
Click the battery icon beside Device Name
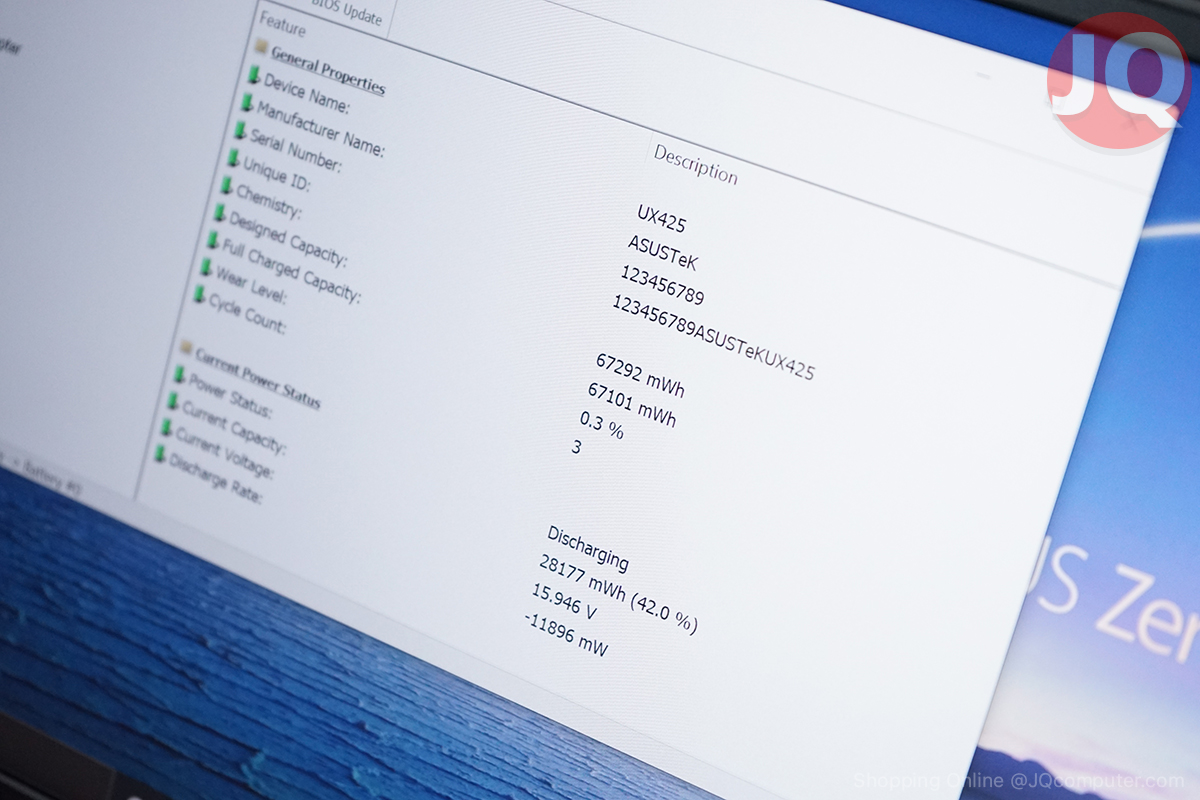click(x=254, y=76)
